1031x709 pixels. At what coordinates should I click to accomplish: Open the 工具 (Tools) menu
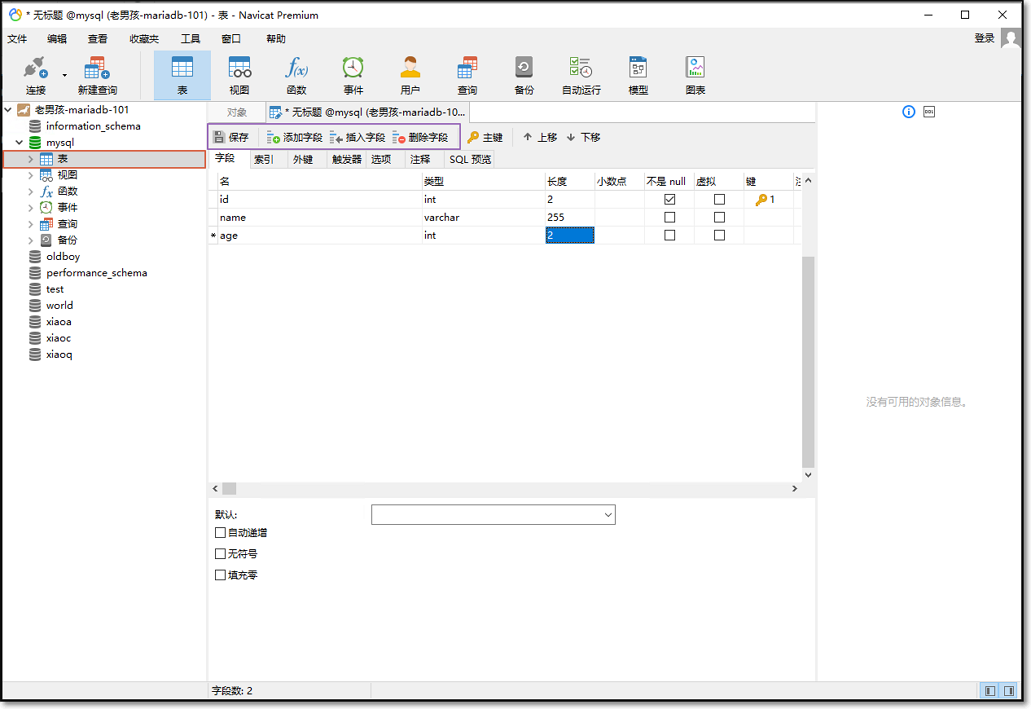190,39
